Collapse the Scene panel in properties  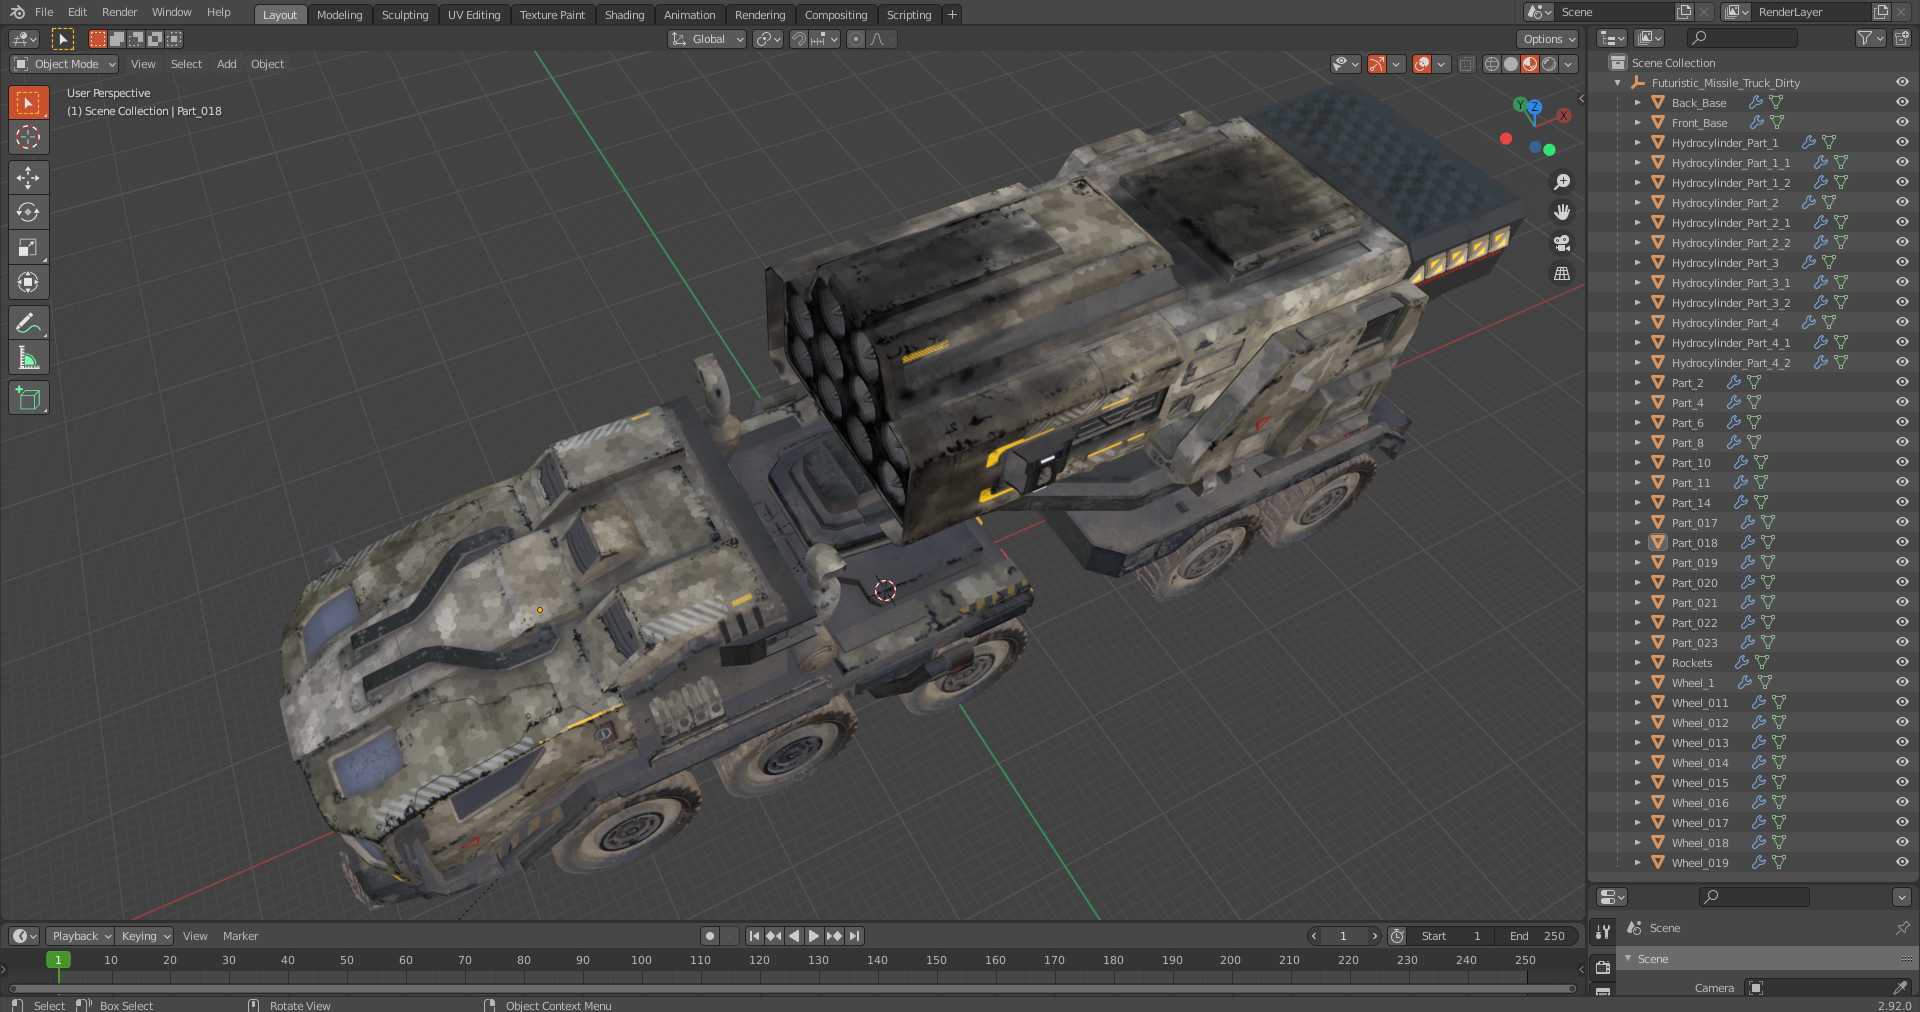tap(1628, 959)
